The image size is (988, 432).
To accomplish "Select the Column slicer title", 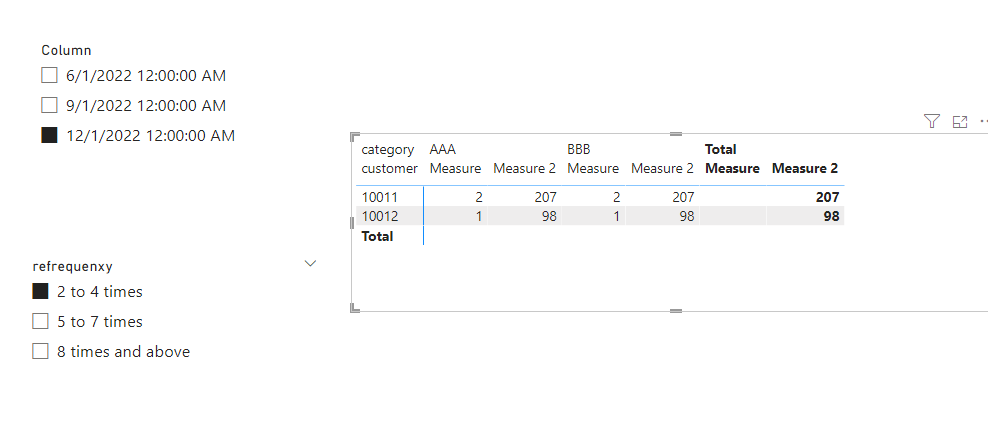I will pos(66,50).
